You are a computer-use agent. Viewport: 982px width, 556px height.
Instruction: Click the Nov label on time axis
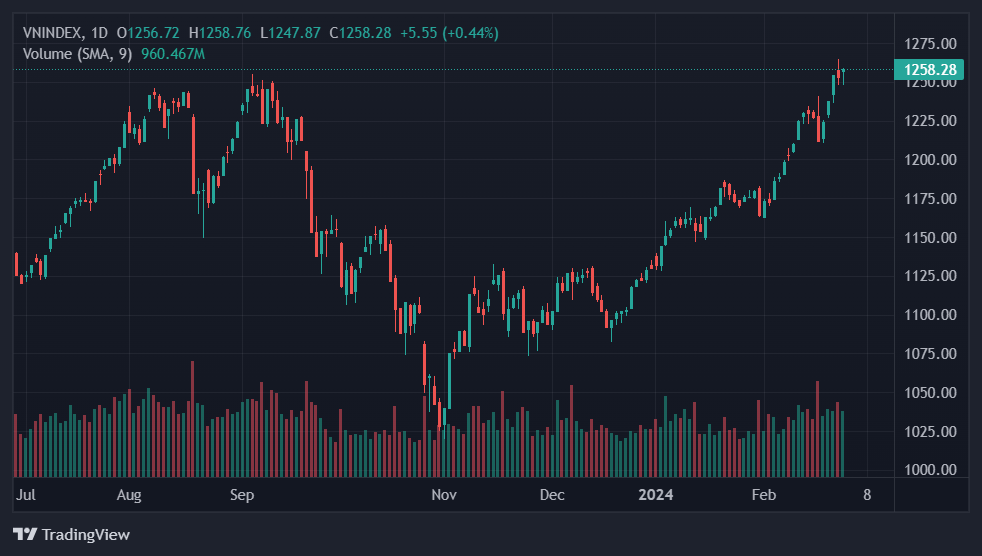click(x=444, y=495)
